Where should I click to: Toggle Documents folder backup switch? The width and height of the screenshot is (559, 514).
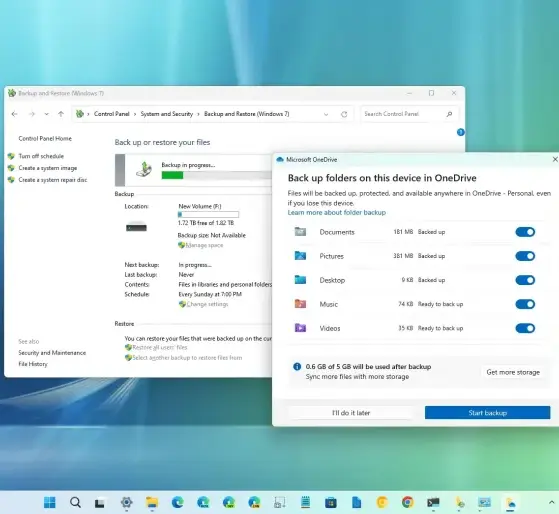pyautogui.click(x=525, y=232)
